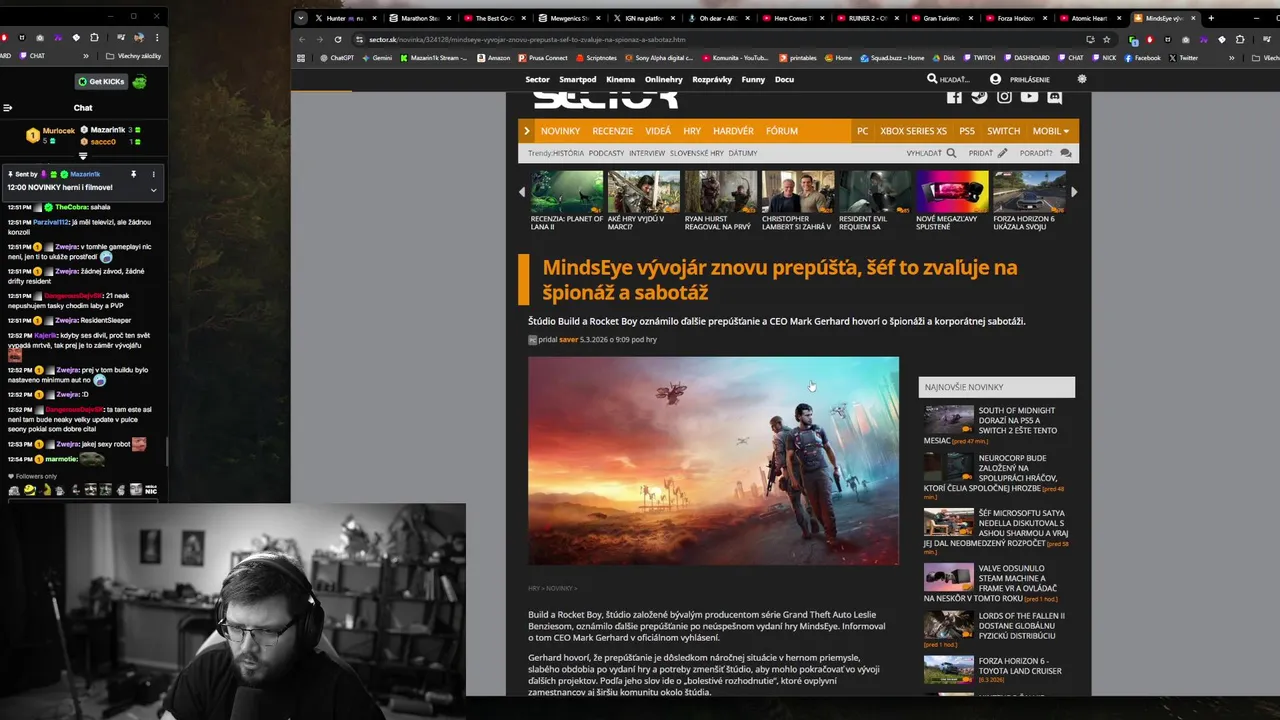Open trending topic PODCASTY
The image size is (1280, 720).
(x=606, y=153)
